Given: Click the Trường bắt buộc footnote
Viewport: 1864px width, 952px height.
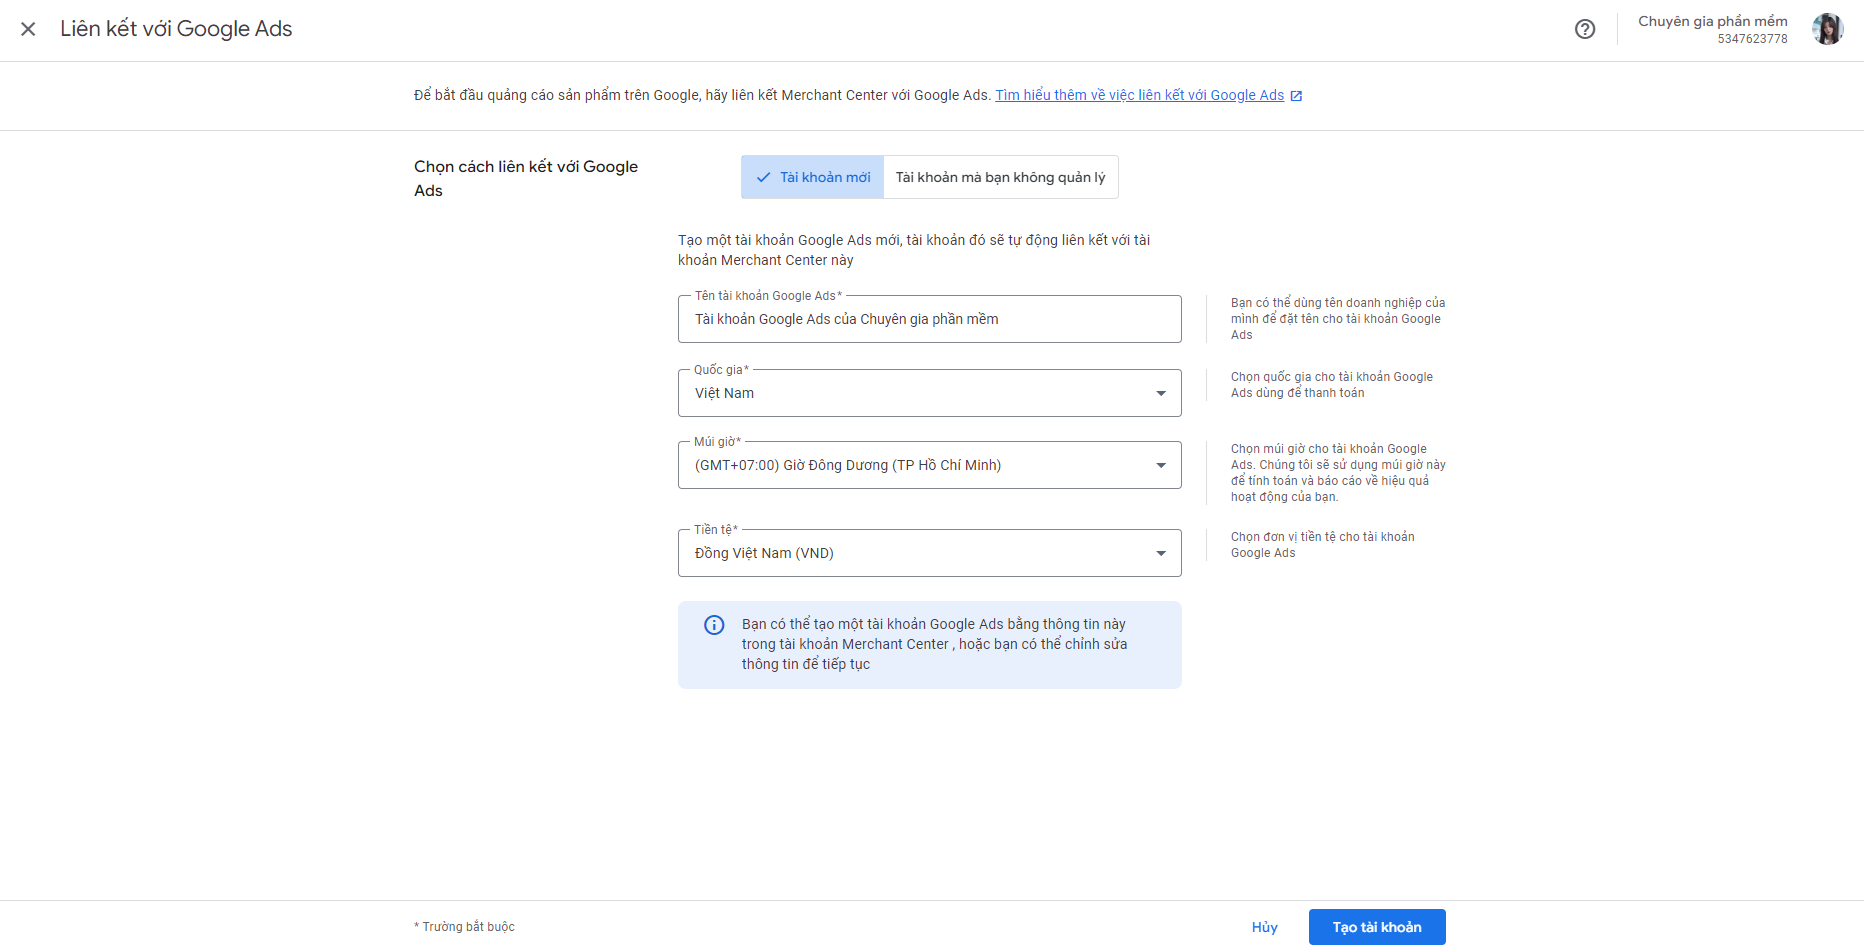Looking at the screenshot, I should click(465, 927).
